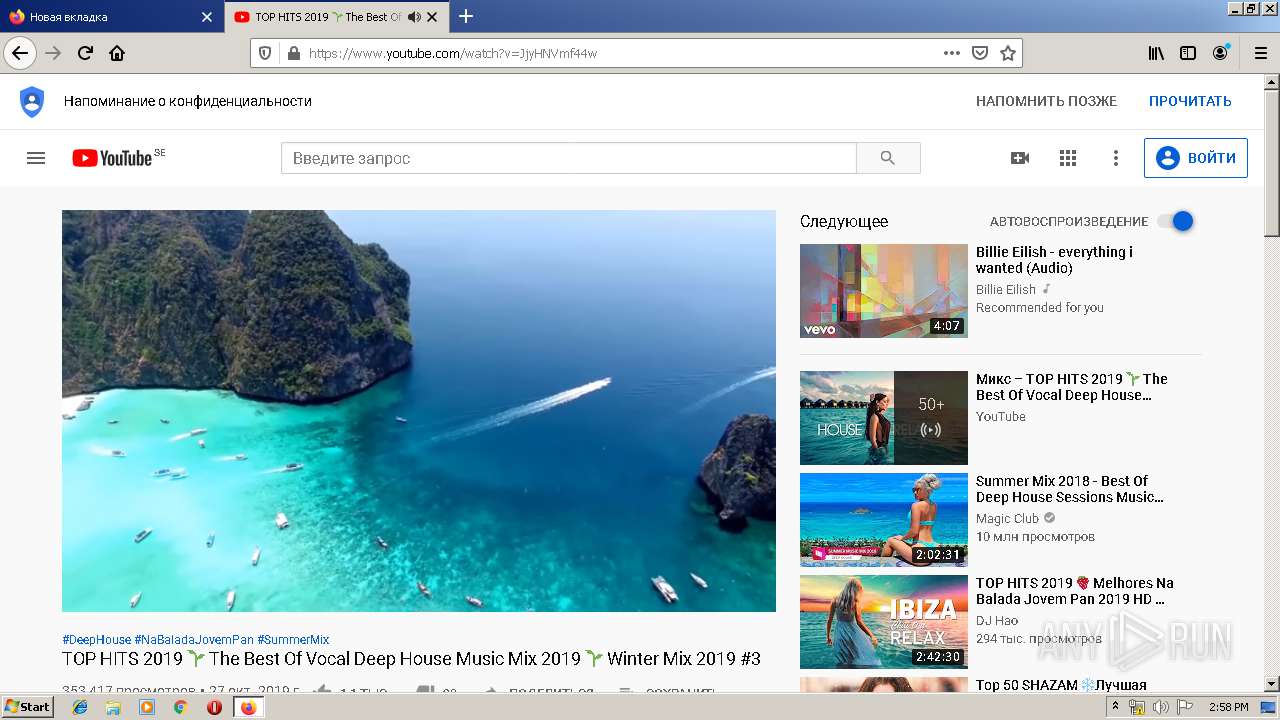Open the Firefox account menu
The height and width of the screenshot is (720, 1280).
pyautogui.click(x=1220, y=53)
